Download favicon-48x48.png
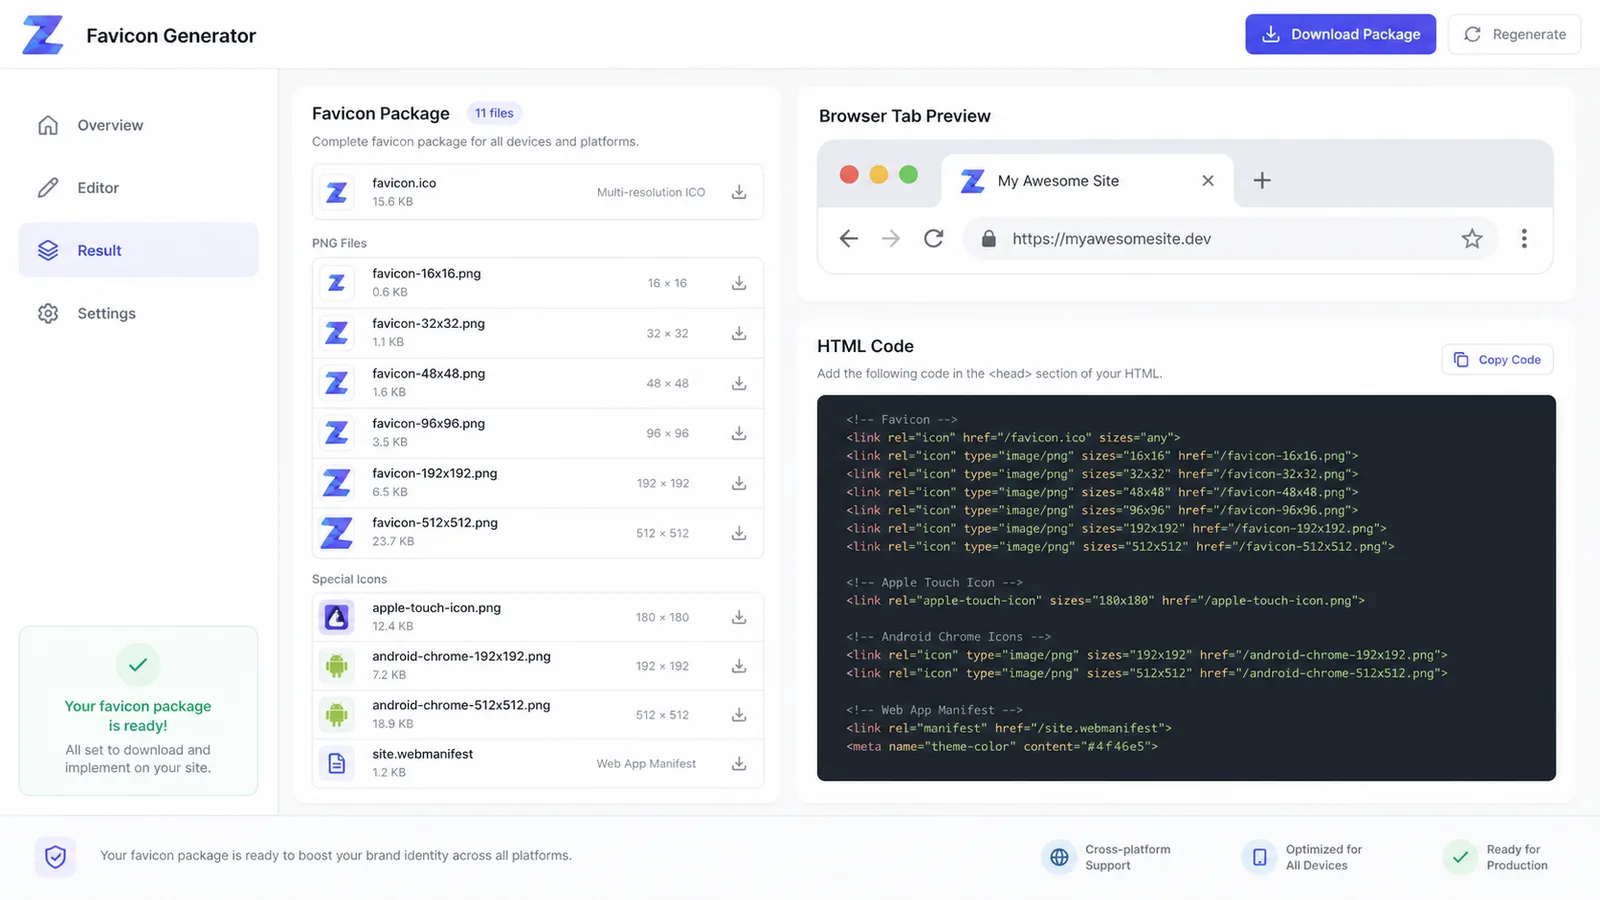This screenshot has width=1600, height=900. click(x=739, y=383)
